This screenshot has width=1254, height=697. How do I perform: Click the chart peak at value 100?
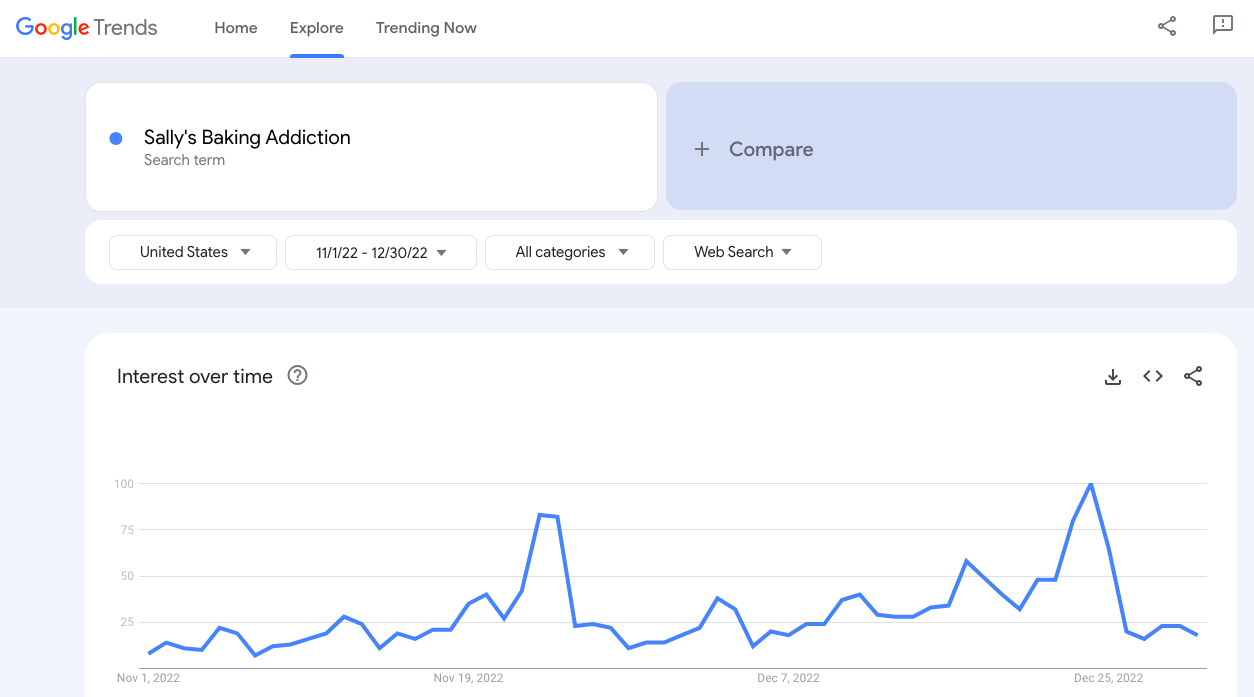1090,484
